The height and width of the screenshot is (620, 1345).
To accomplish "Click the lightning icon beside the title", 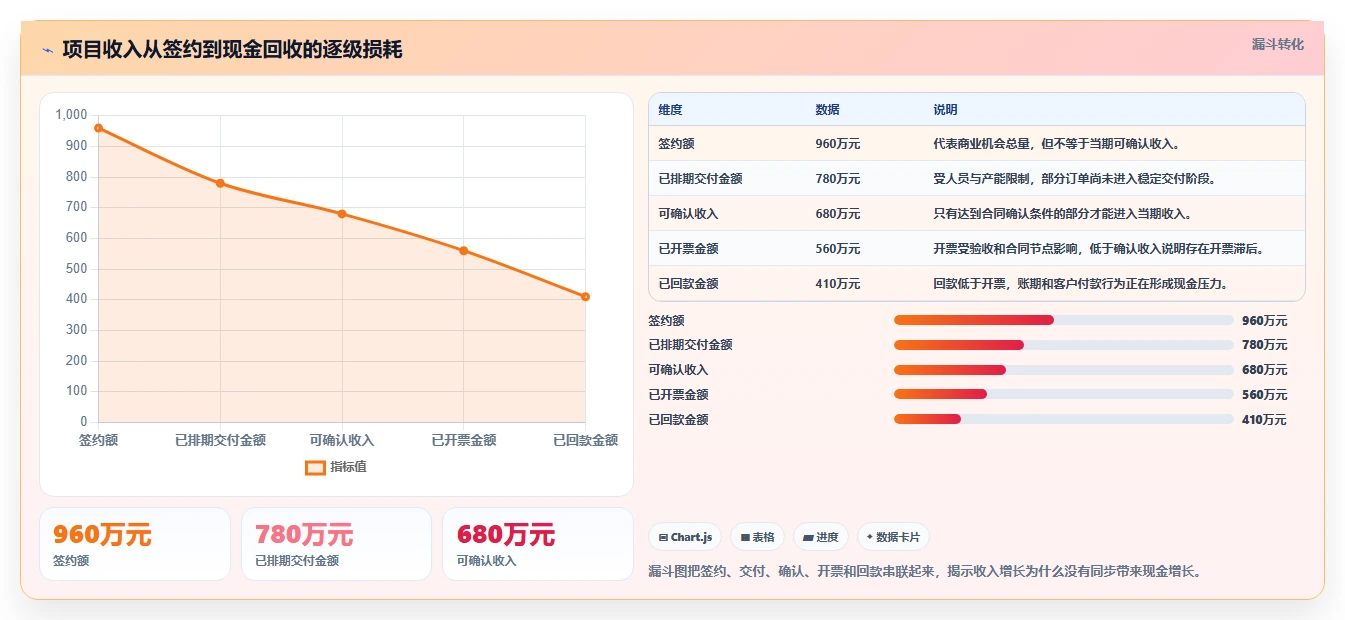I will tap(47, 50).
